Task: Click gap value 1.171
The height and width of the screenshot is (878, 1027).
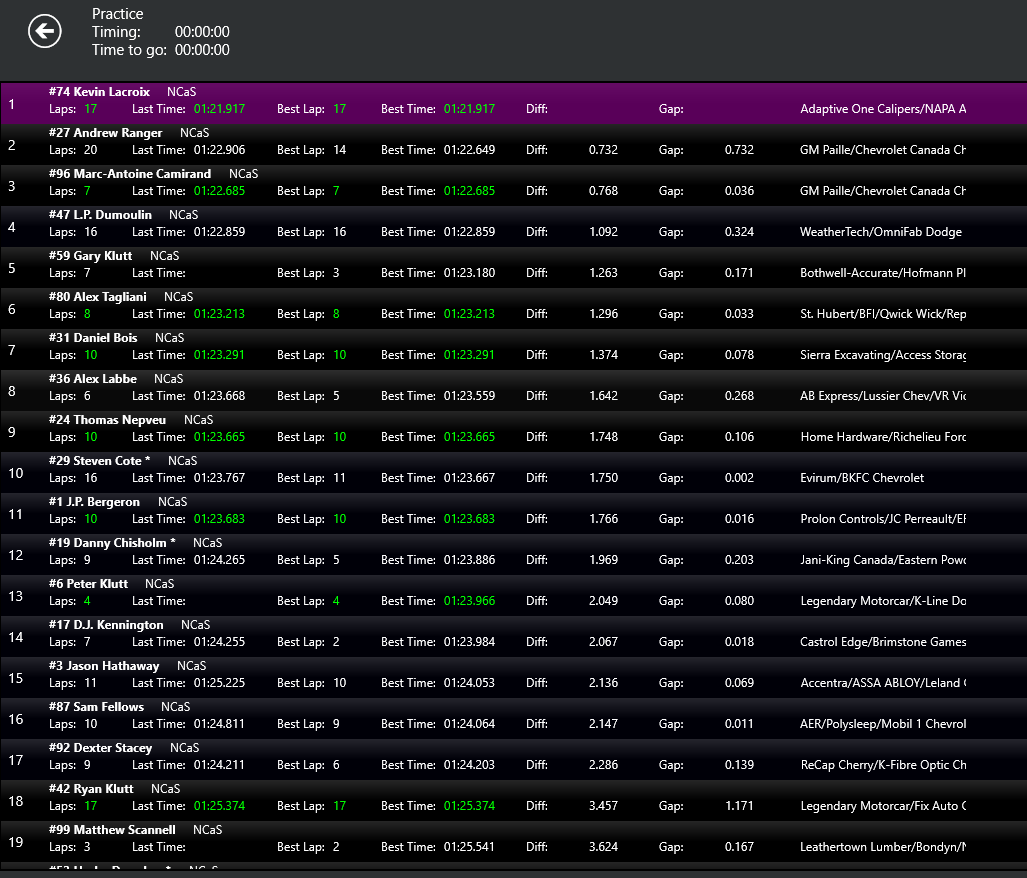Action: point(739,806)
